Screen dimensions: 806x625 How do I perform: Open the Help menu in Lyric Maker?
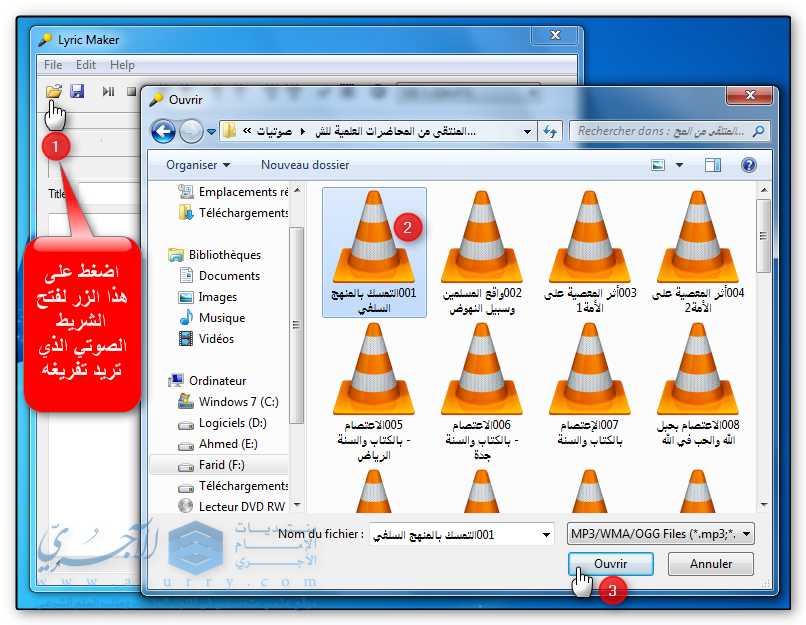pos(122,65)
